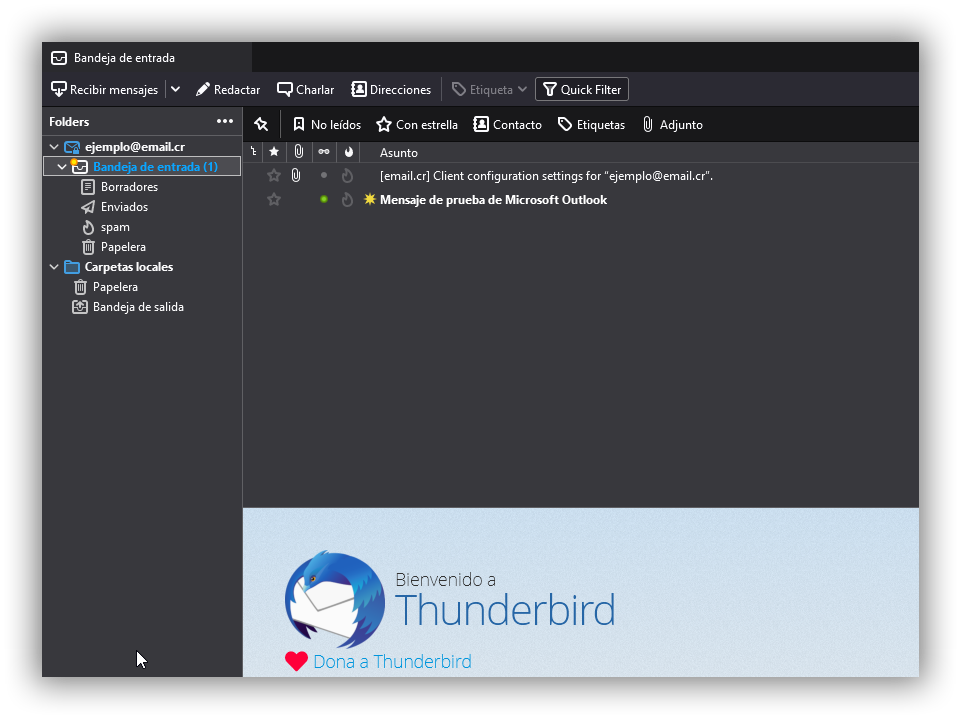Click the junk status column icon
This screenshot has height=719, width=961.
click(x=348, y=151)
